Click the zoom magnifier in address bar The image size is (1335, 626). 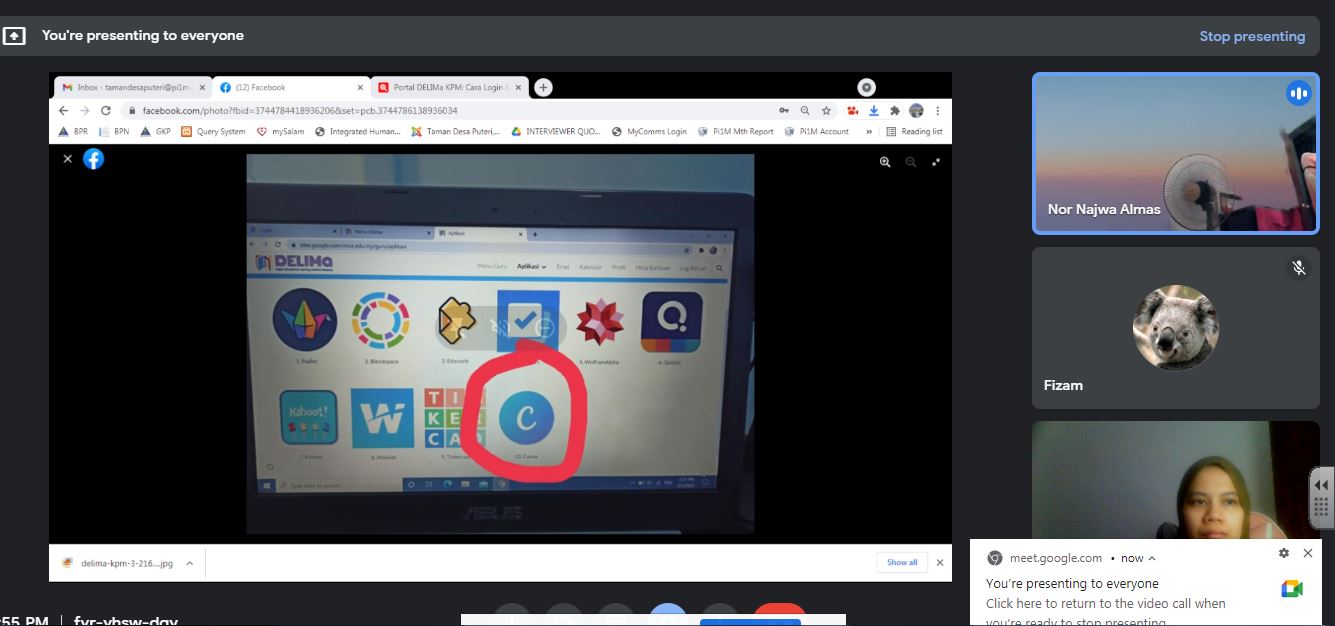coord(805,111)
